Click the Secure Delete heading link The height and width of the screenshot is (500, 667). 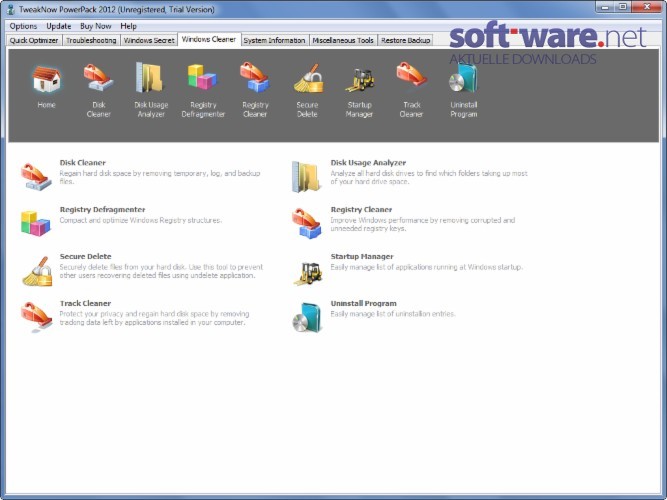[x=86, y=256]
